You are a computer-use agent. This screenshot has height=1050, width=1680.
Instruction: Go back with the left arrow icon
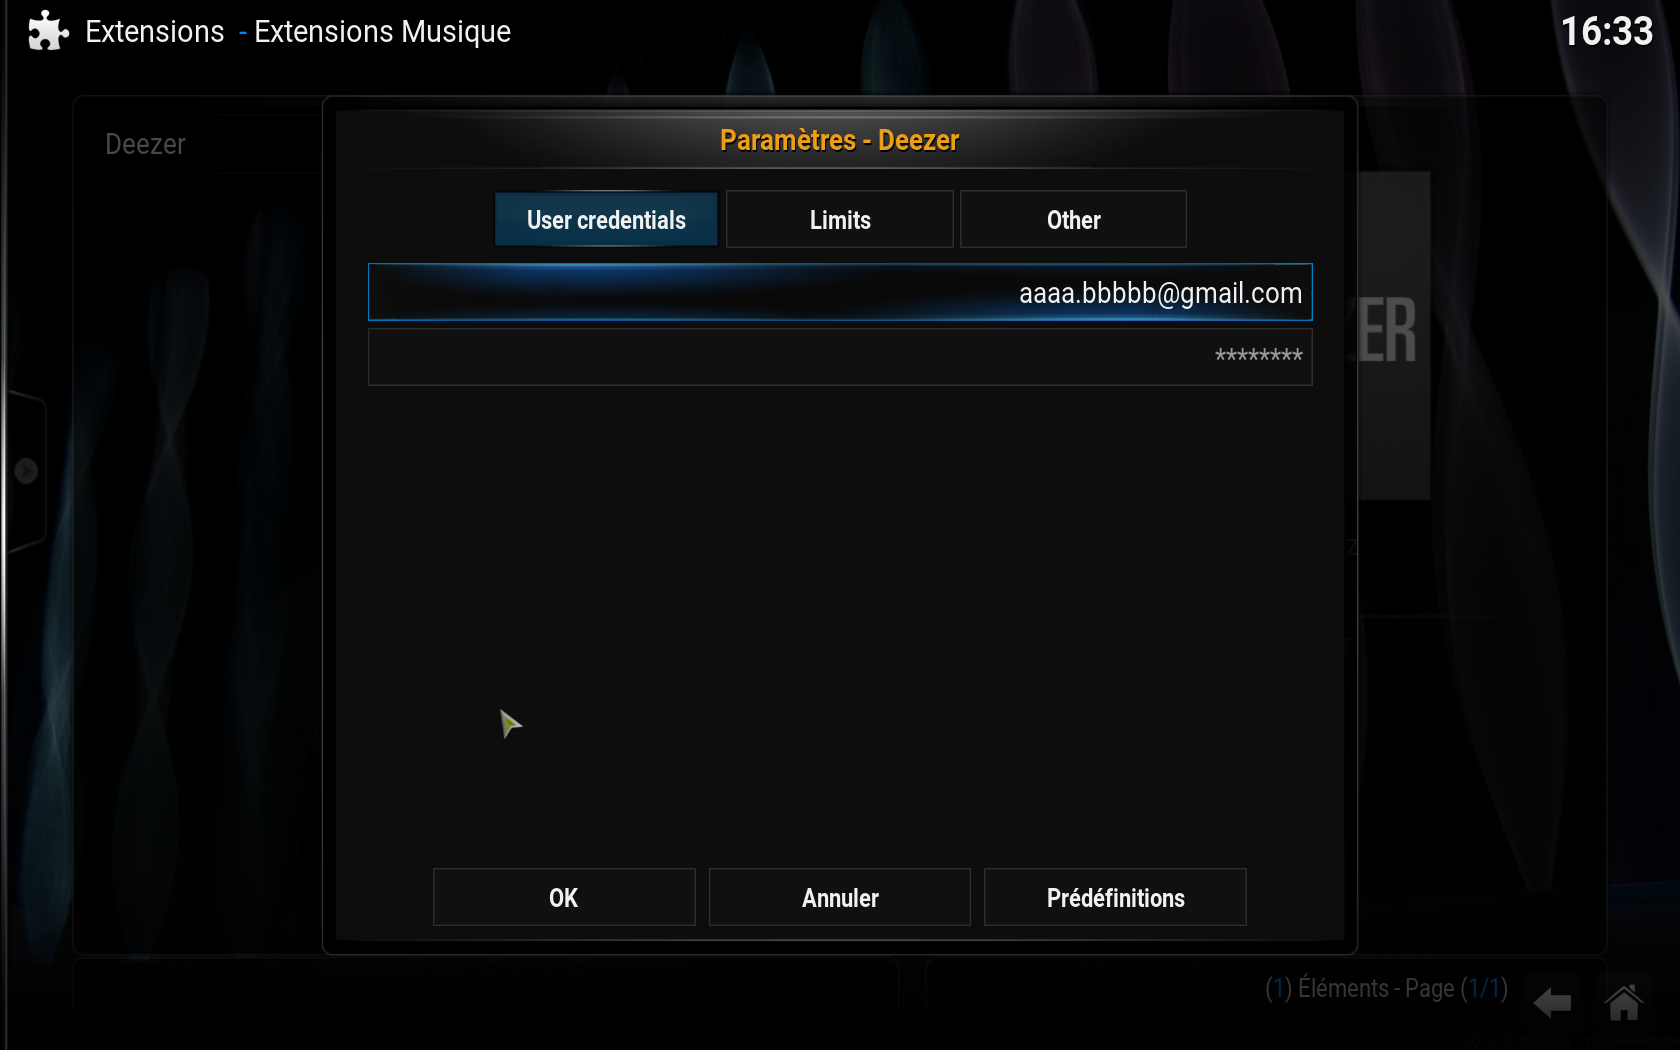[1553, 1002]
